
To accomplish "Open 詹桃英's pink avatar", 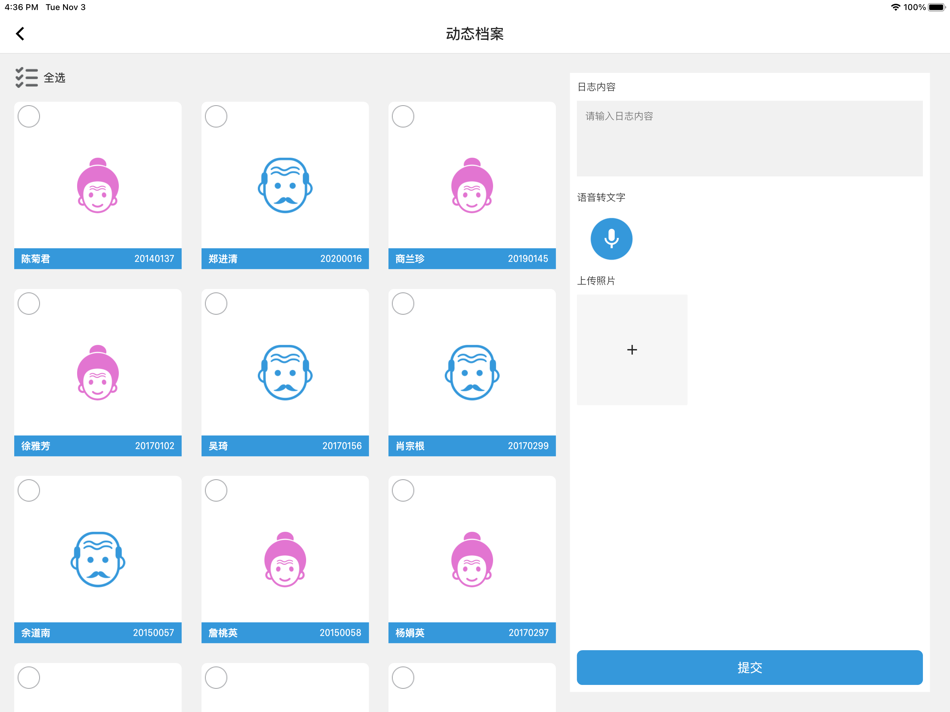I will 285,559.
